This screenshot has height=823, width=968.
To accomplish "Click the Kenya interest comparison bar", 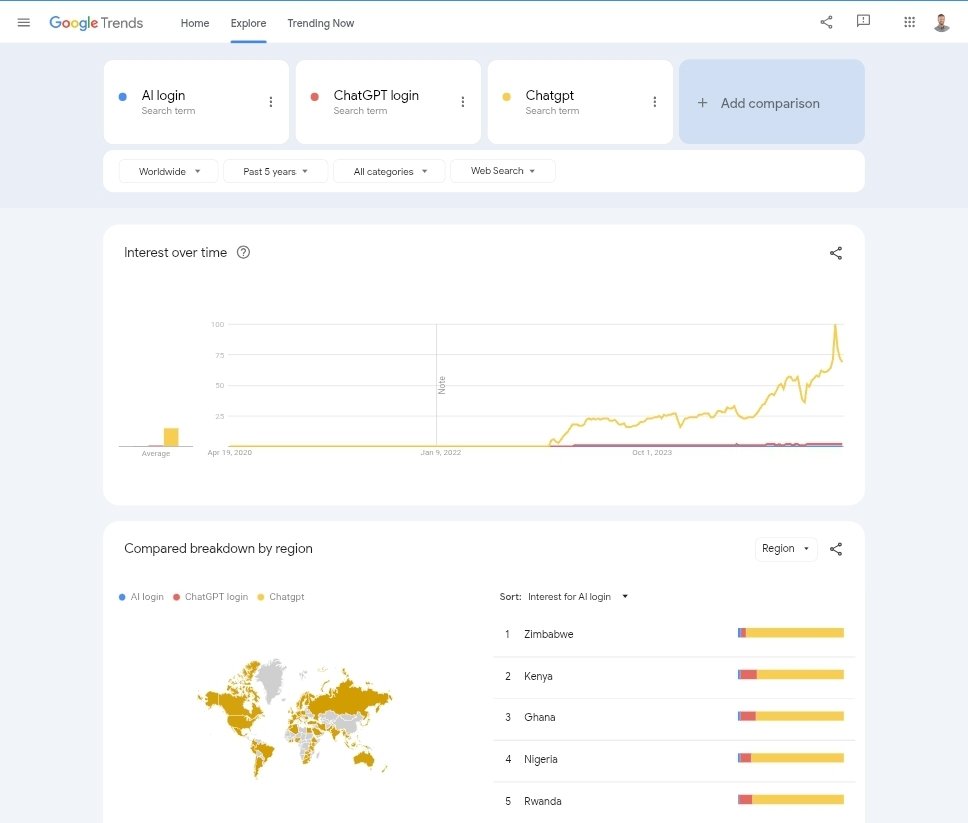I will click(791, 675).
